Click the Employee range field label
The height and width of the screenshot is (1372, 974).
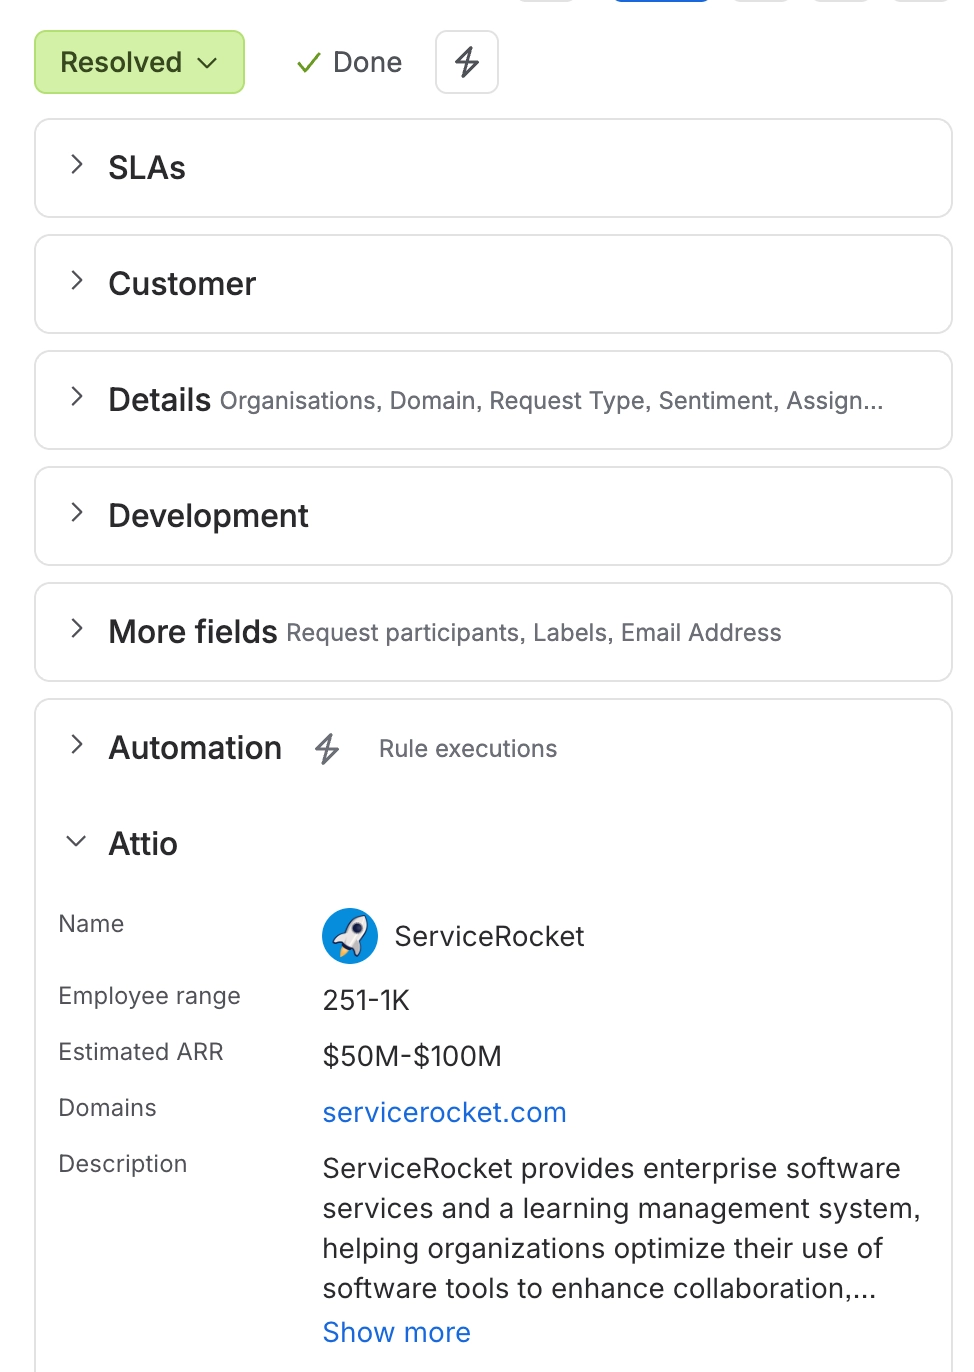point(149,996)
